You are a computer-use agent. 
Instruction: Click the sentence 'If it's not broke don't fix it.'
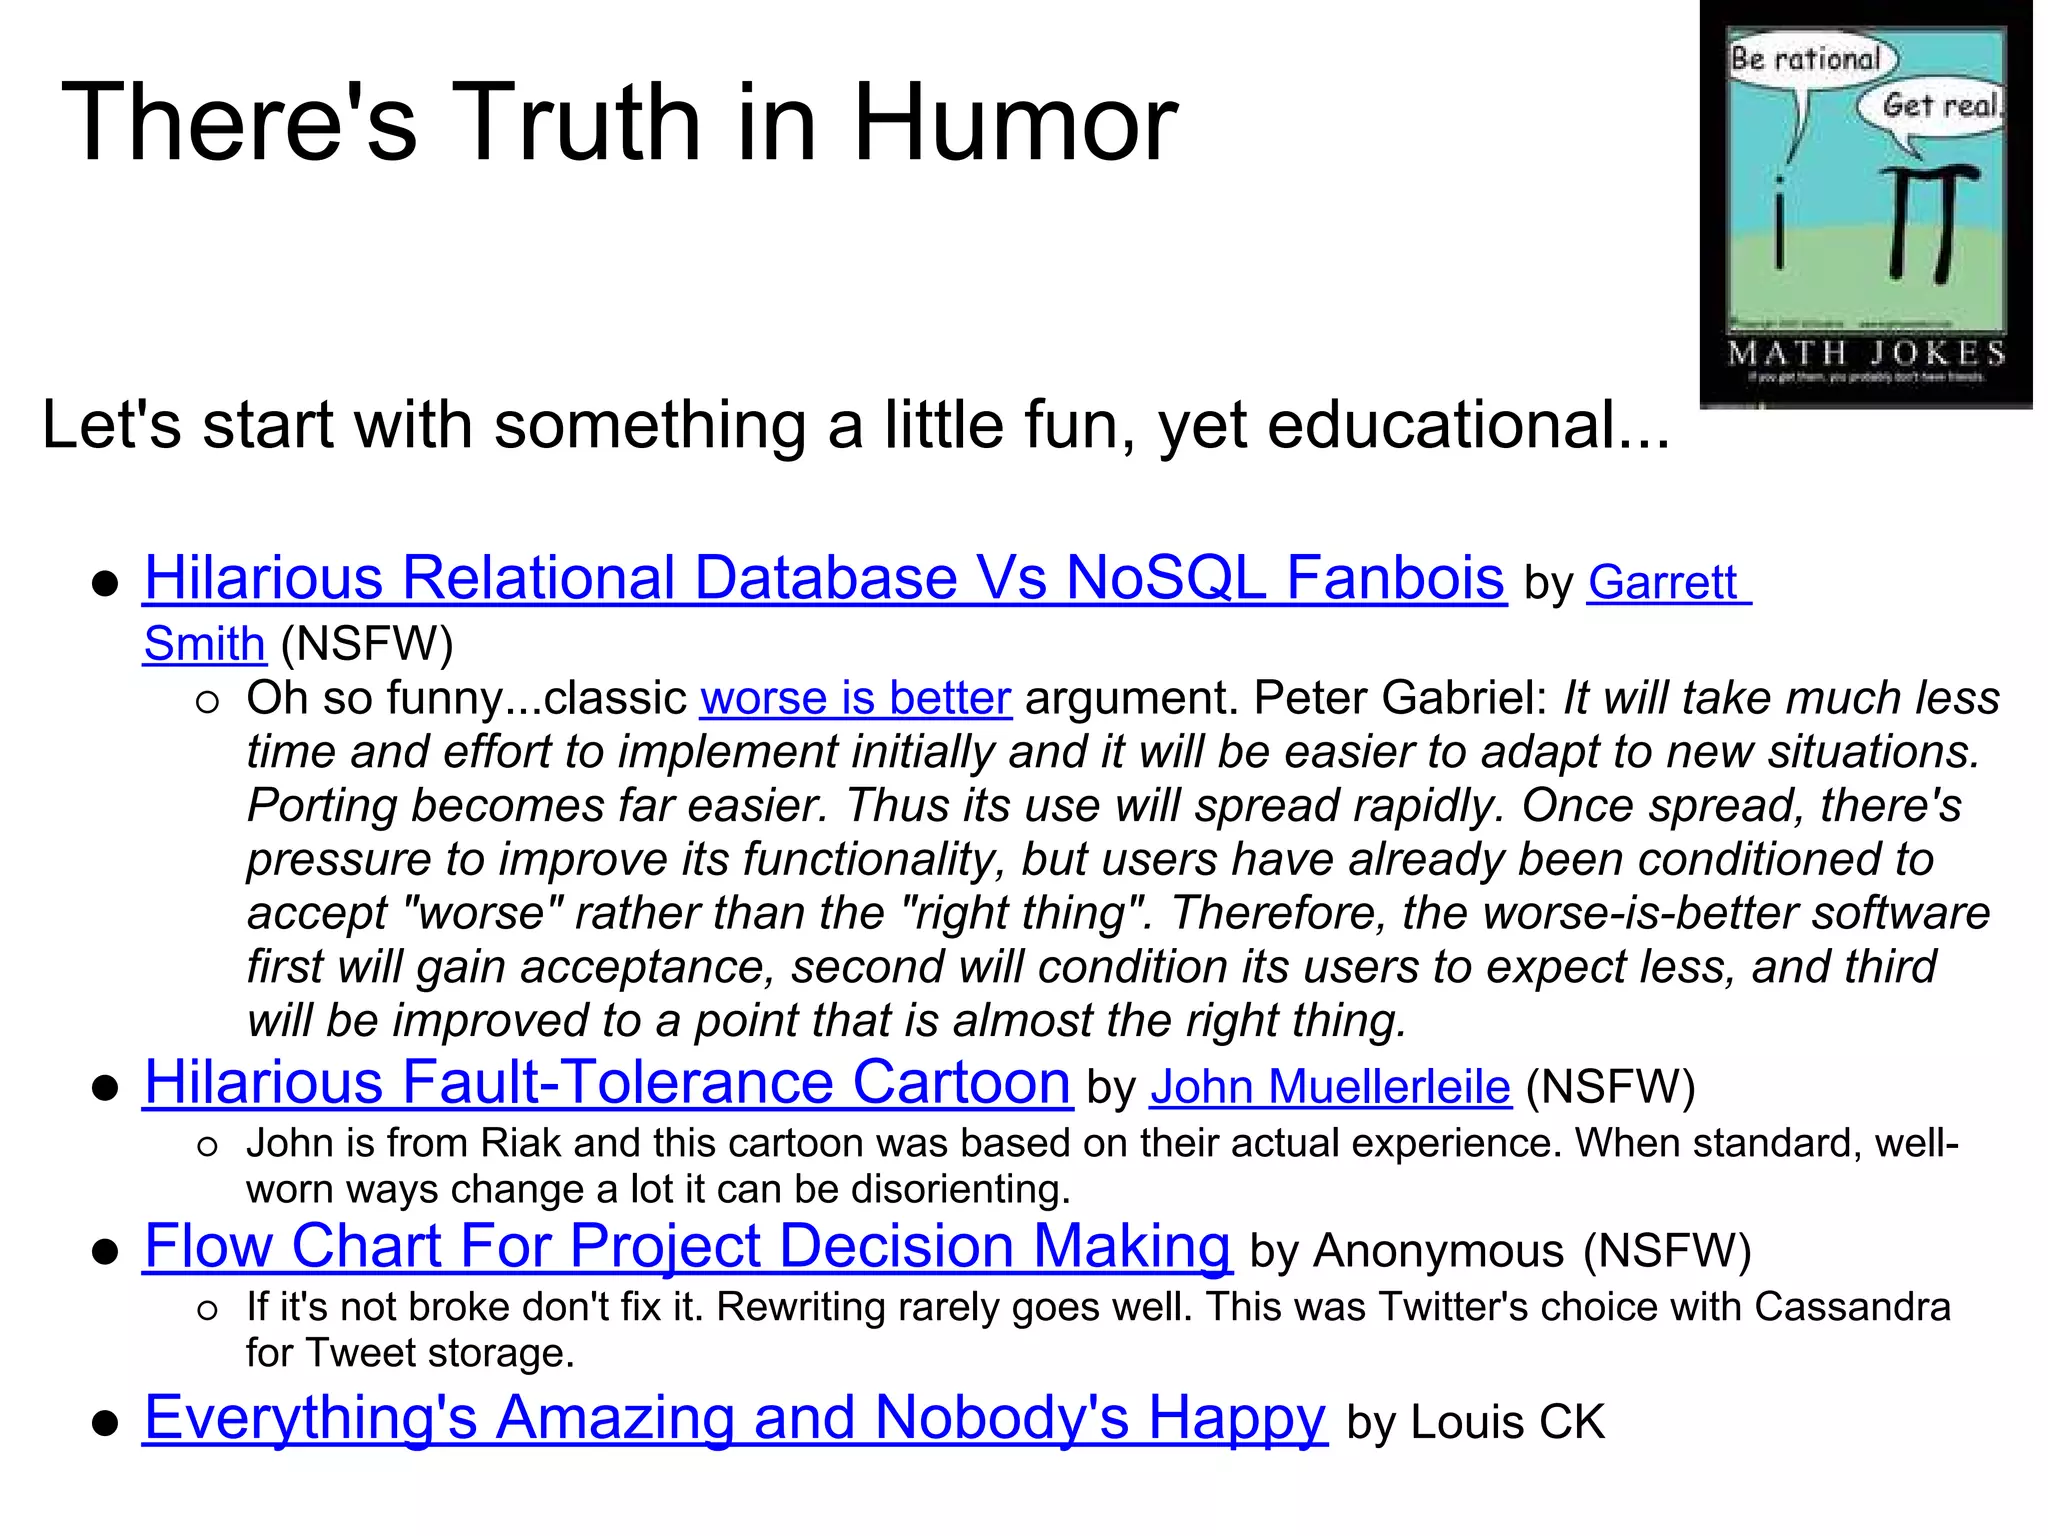(x=476, y=1307)
